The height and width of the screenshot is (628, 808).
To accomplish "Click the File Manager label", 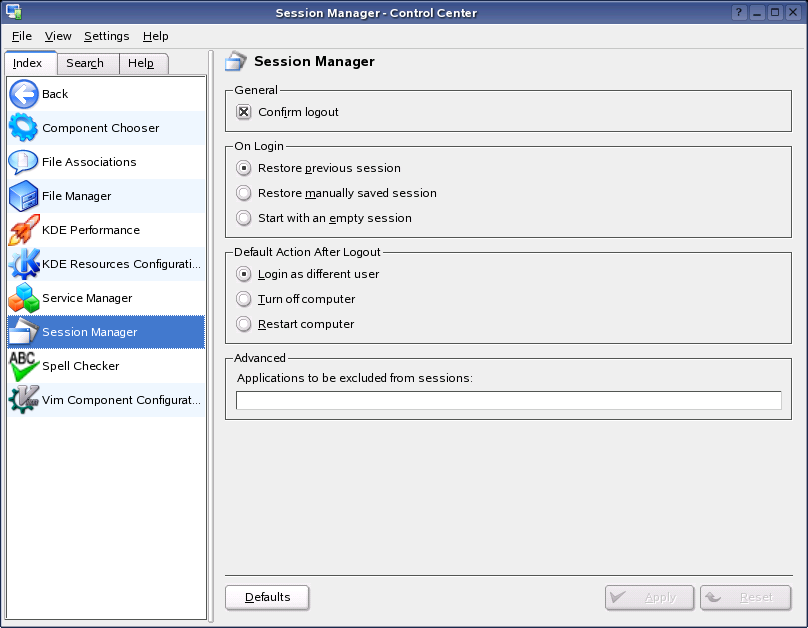I will [76, 196].
